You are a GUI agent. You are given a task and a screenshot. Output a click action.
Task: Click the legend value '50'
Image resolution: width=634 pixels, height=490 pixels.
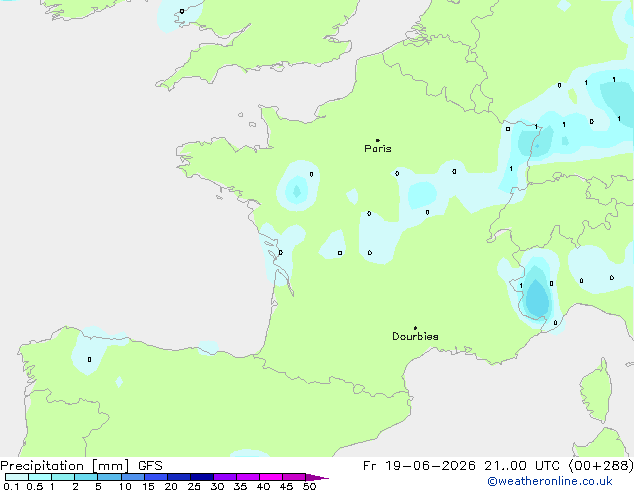click(309, 486)
